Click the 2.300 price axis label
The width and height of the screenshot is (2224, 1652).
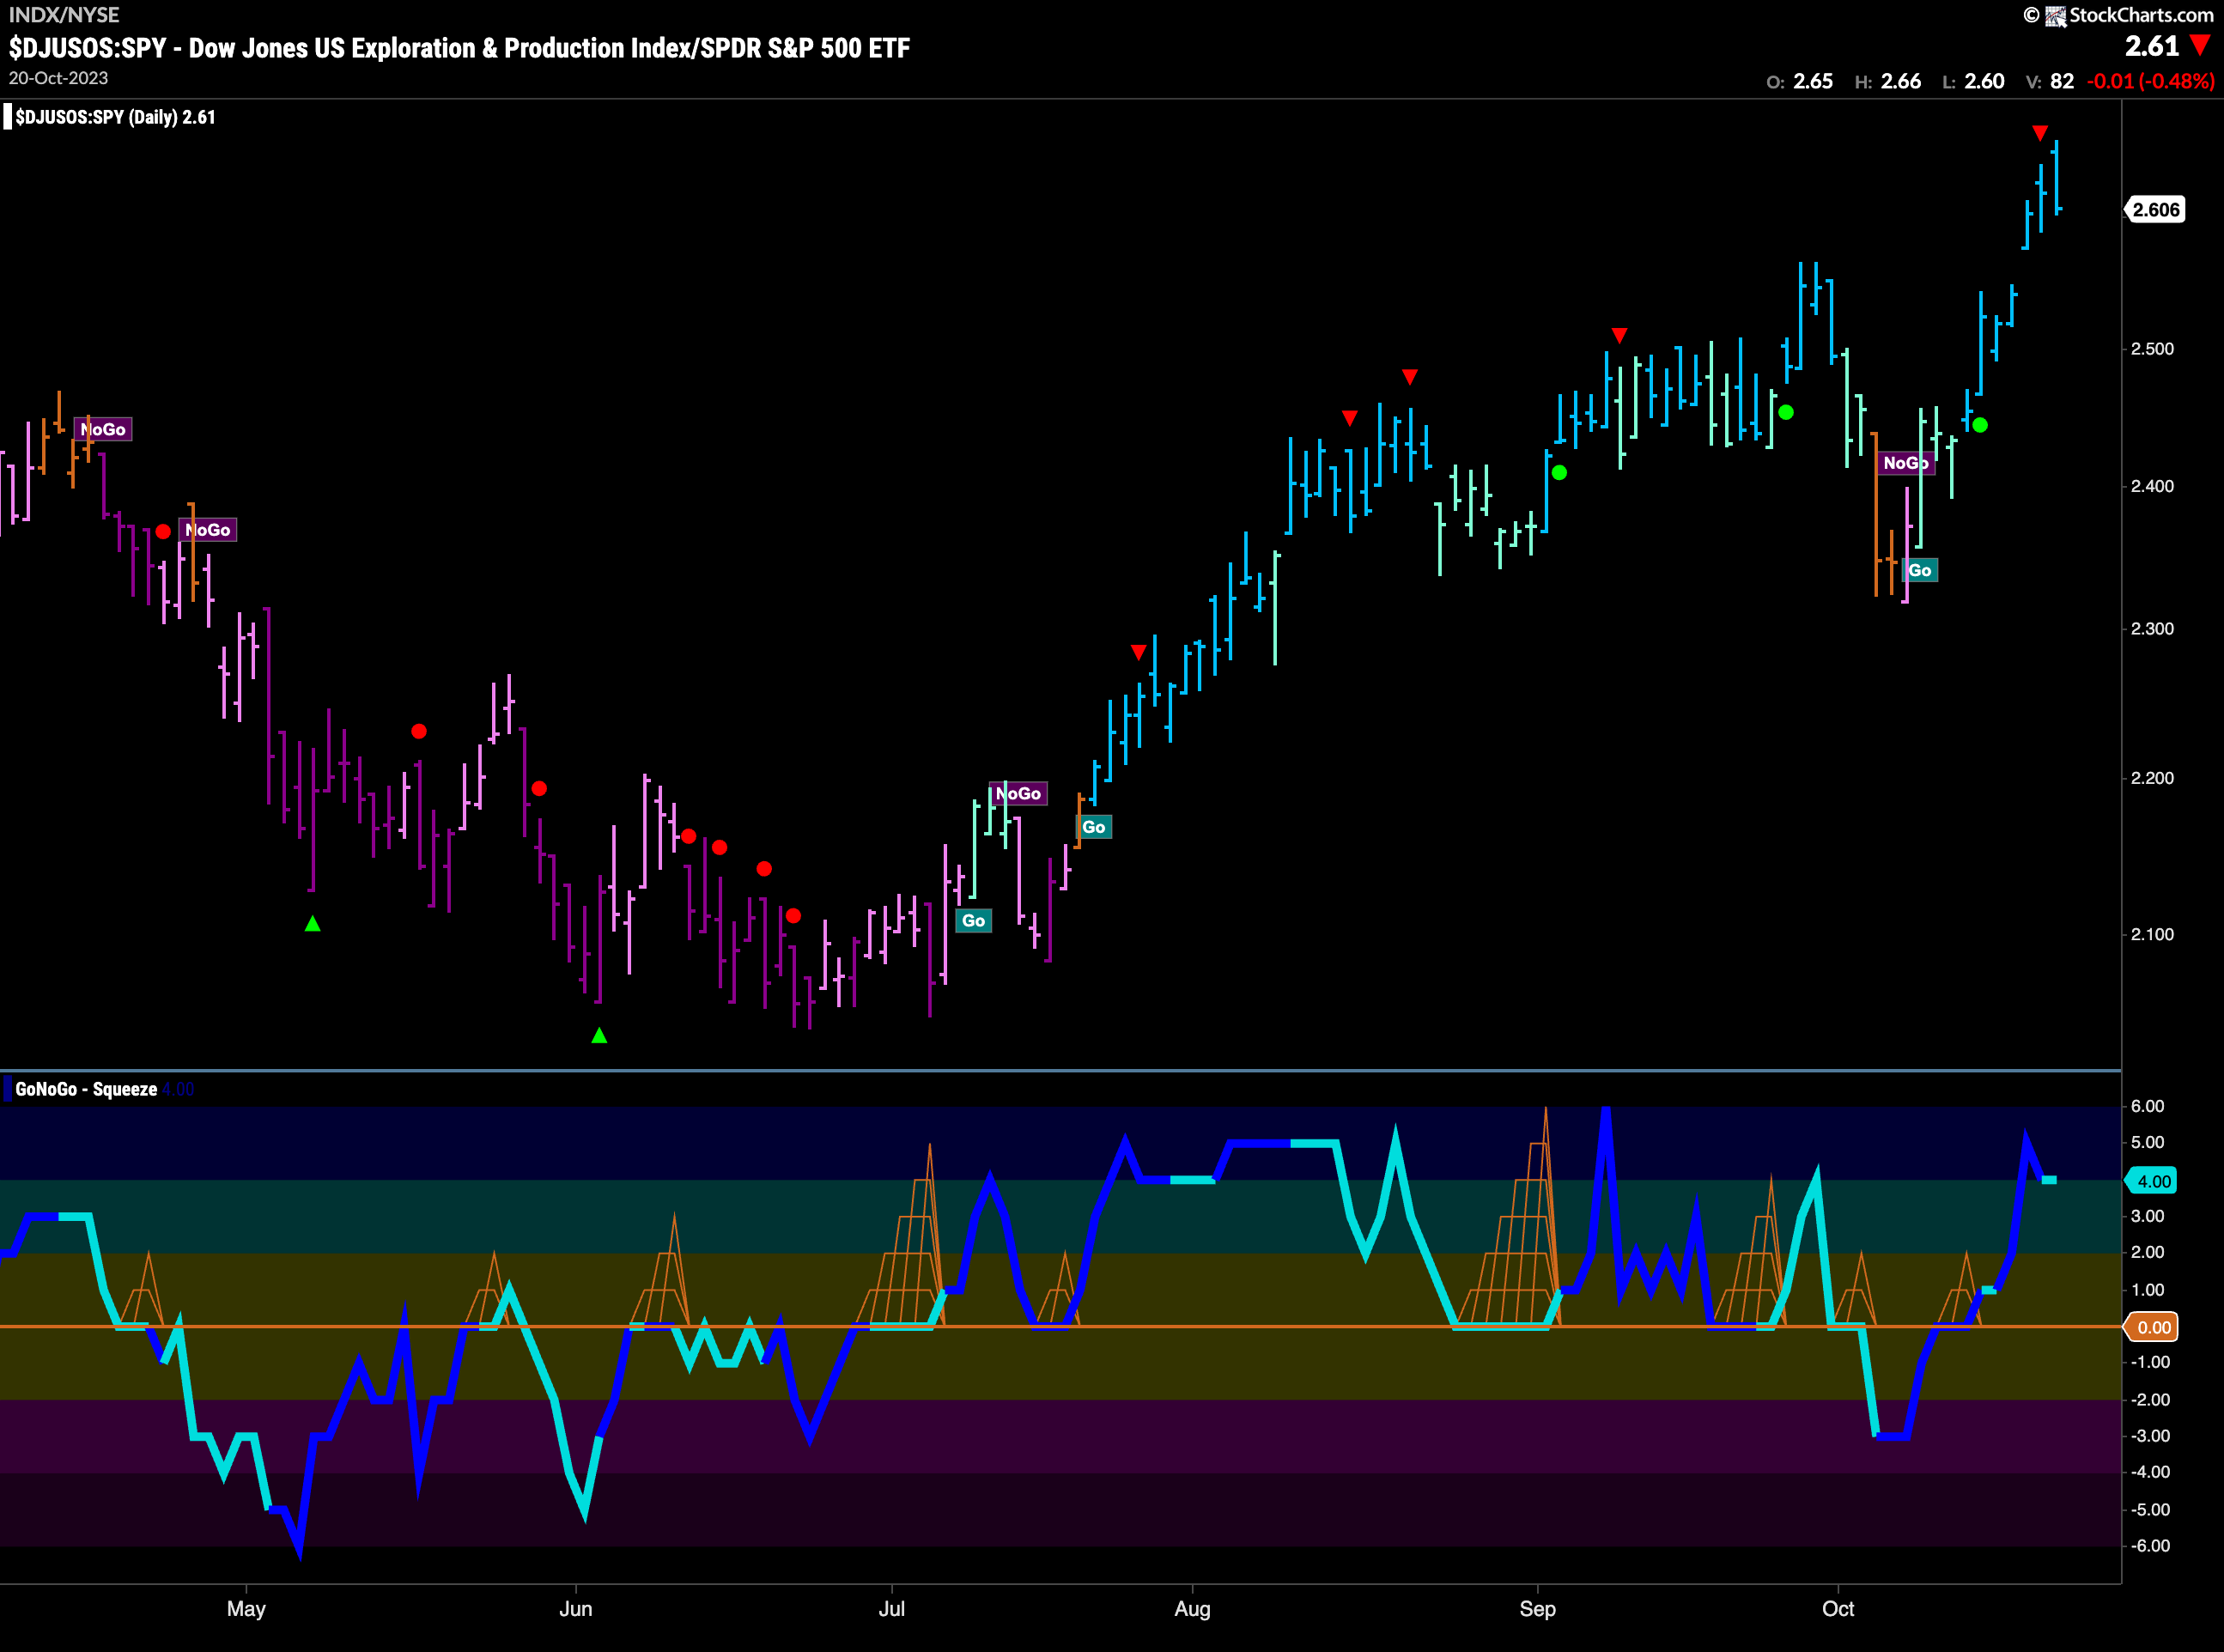(2152, 628)
